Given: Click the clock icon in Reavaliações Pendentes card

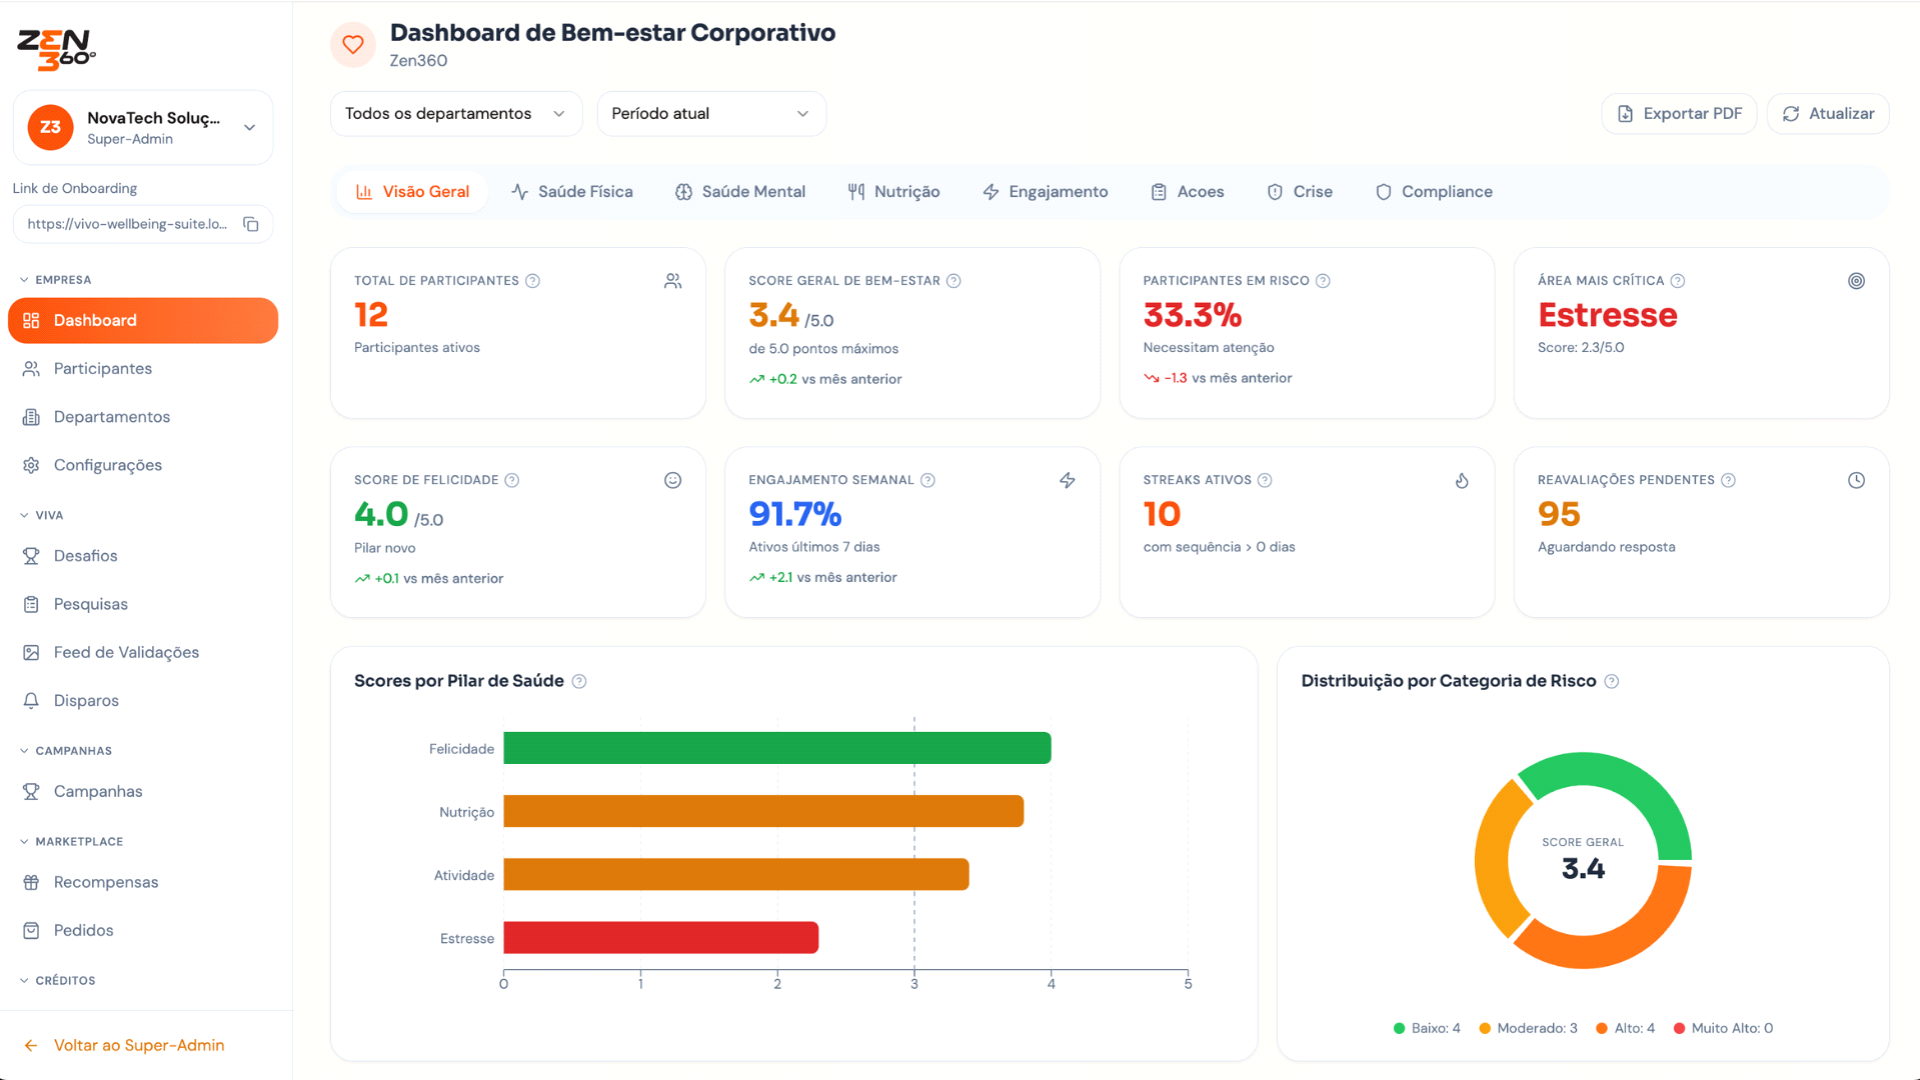Looking at the screenshot, I should [x=1856, y=480].
